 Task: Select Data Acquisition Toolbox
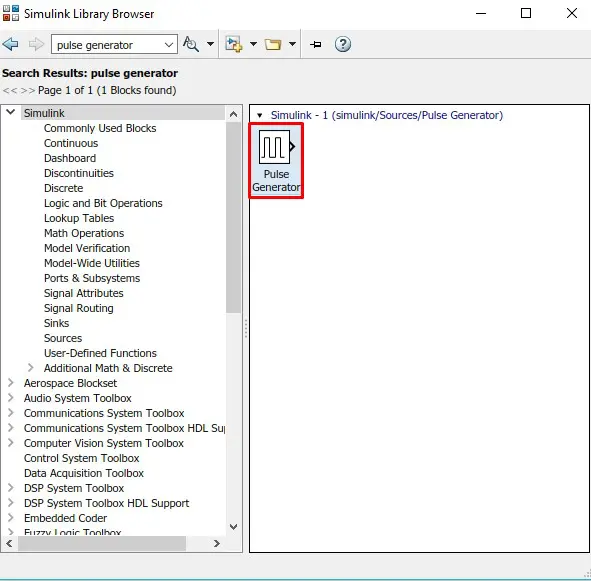coord(84,473)
